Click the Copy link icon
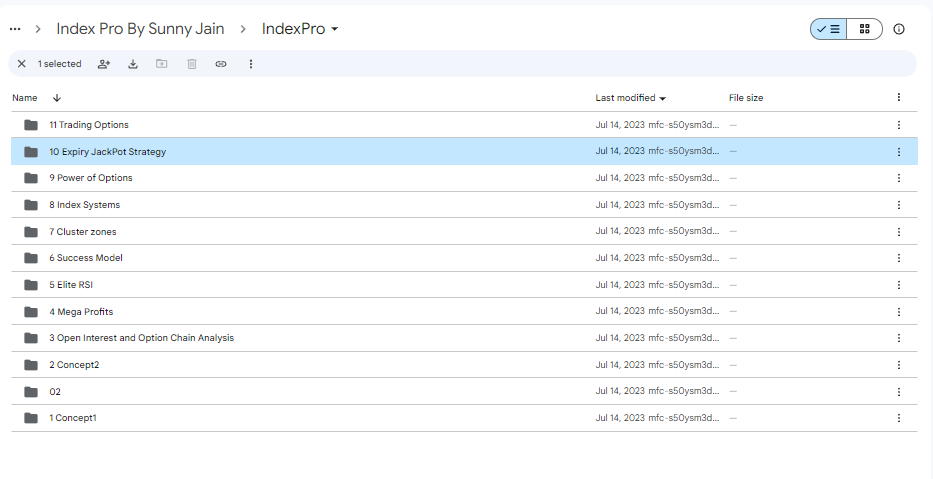This screenshot has width=933, height=479. click(221, 64)
